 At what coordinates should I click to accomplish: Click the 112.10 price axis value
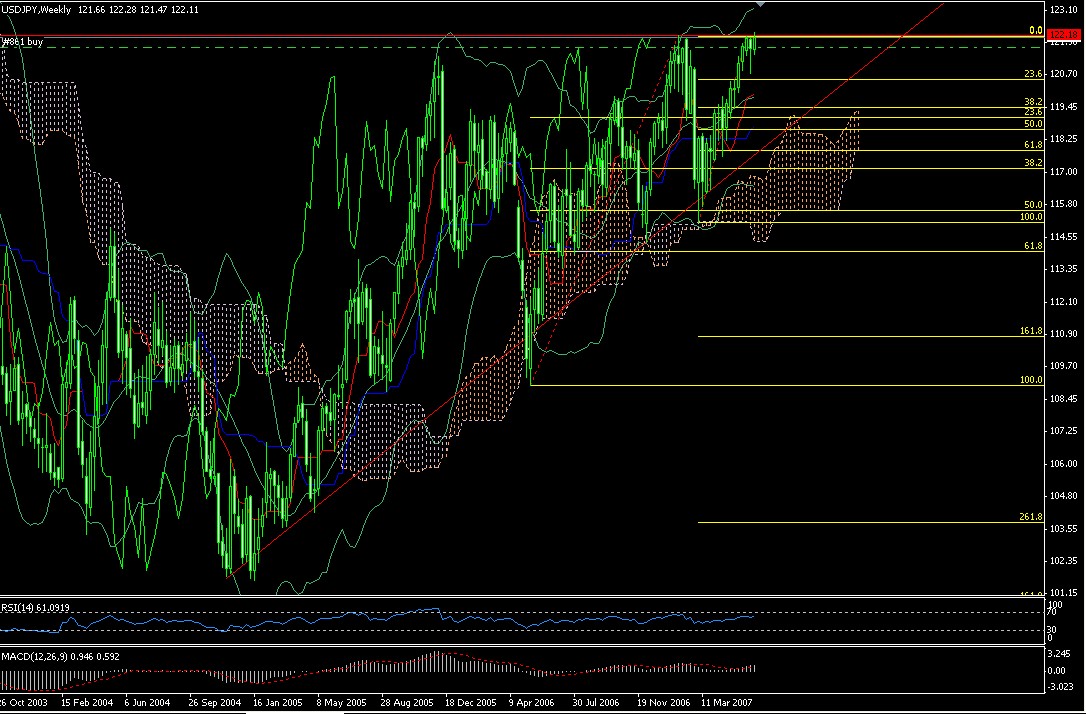1063,302
